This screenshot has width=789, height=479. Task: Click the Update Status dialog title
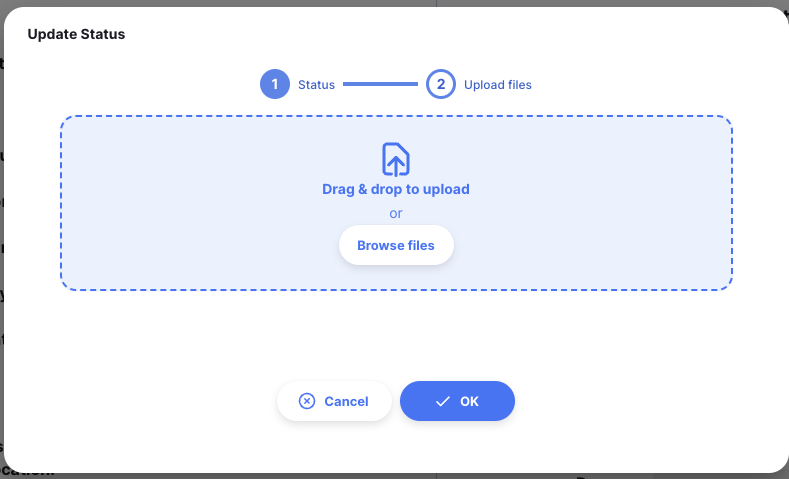coord(76,34)
